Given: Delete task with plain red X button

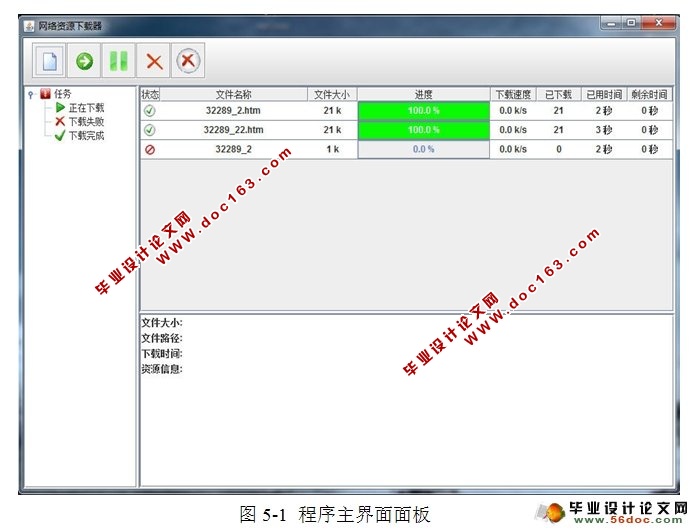Looking at the screenshot, I should [x=154, y=61].
